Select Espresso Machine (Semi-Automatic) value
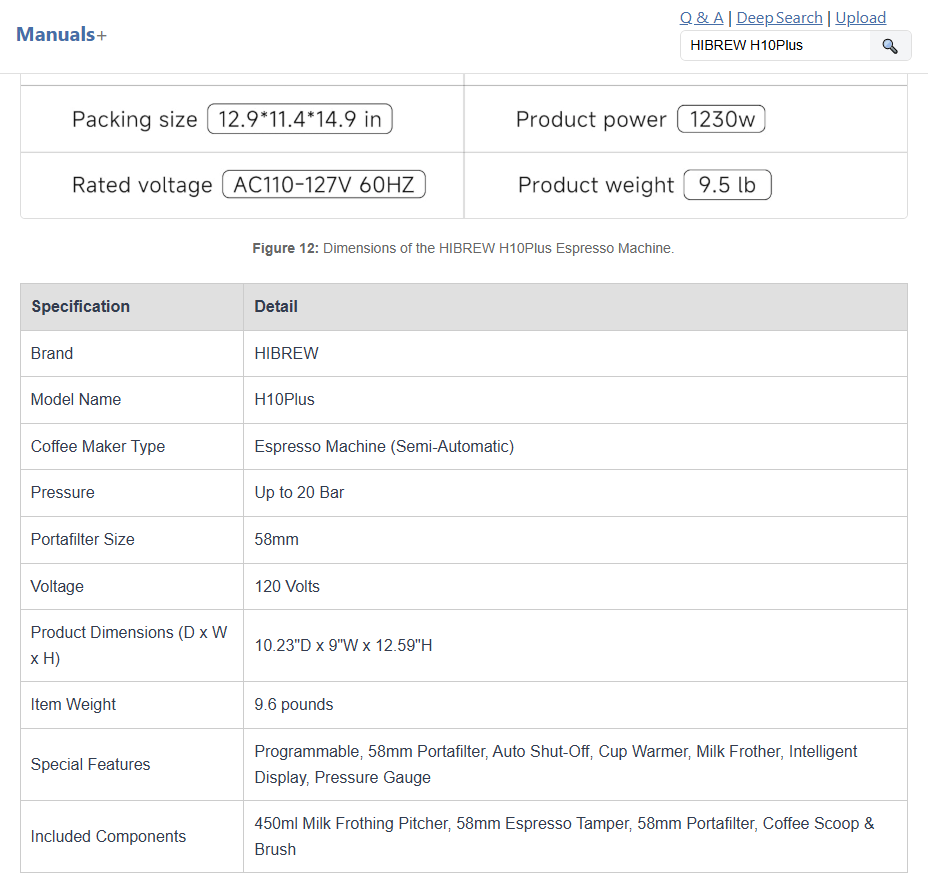Screen dimensions: 929x894 [x=385, y=447]
